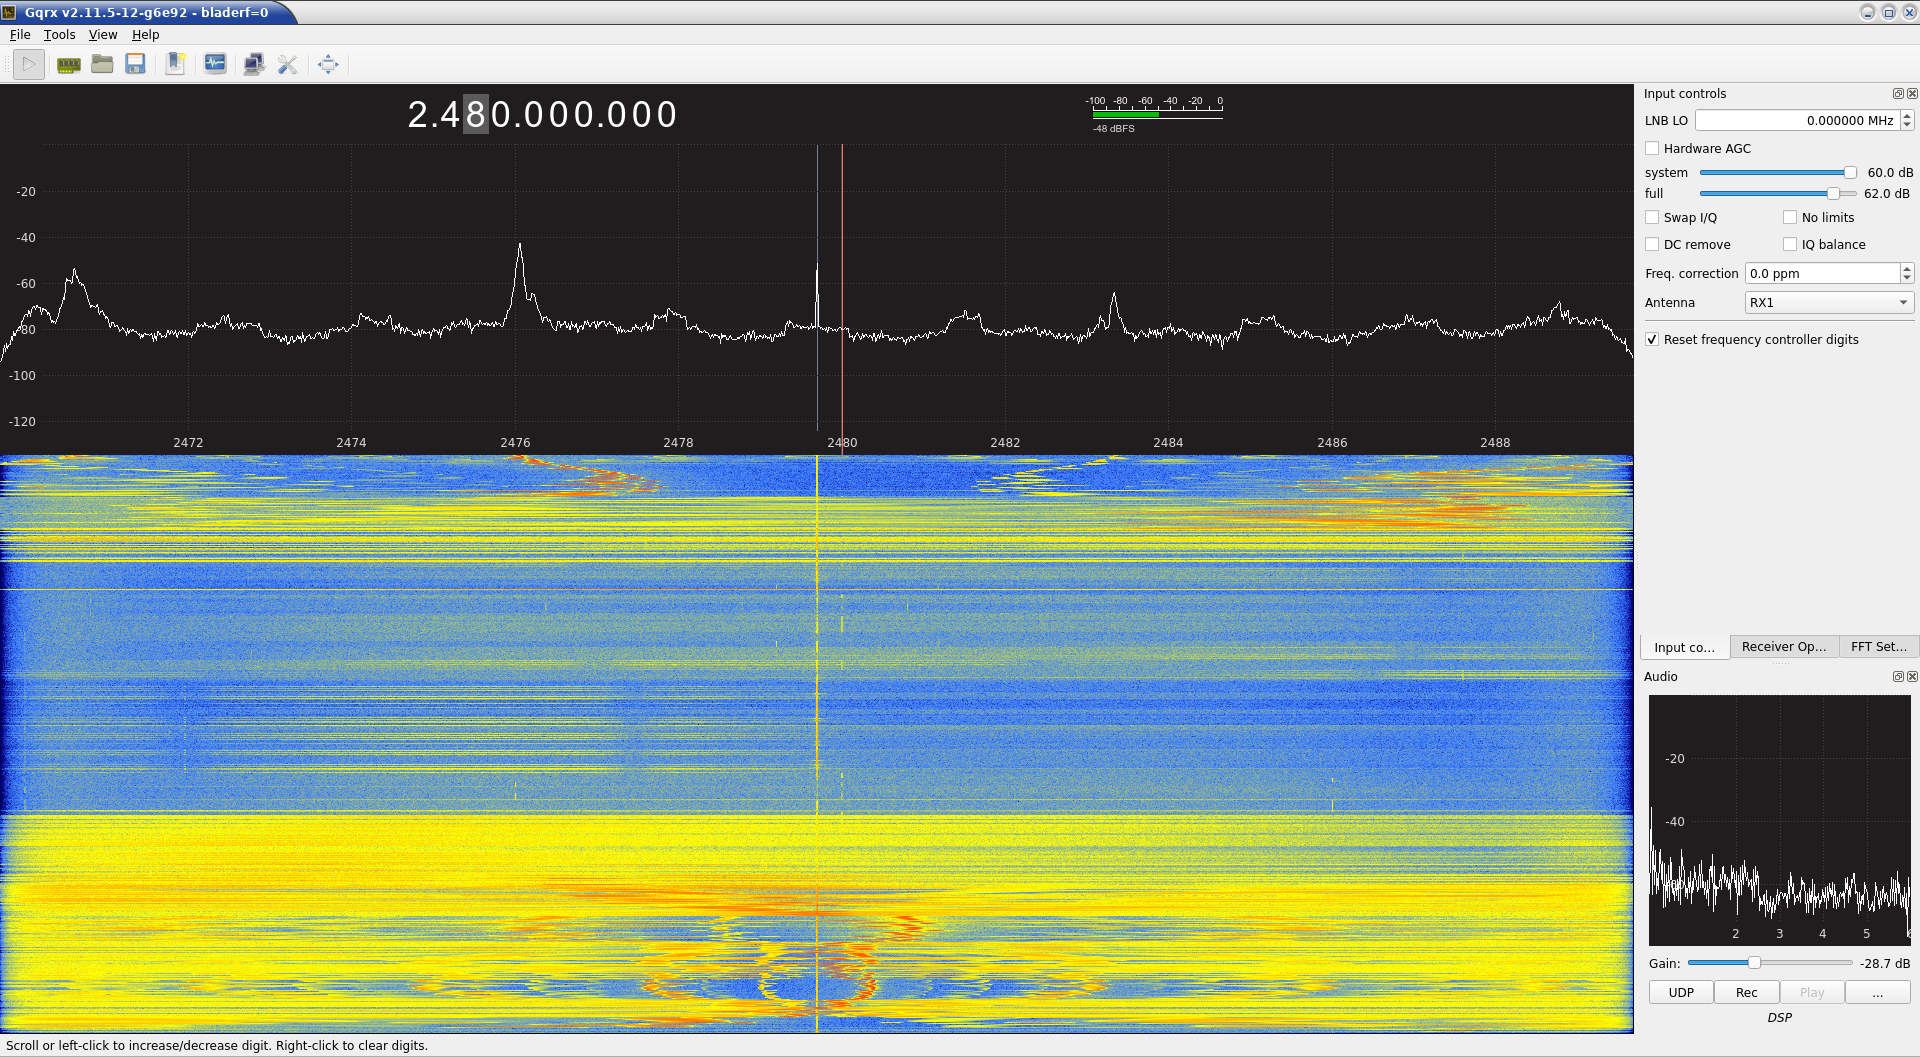Viewport: 1920px width, 1057px height.
Task: Open audio options with ellipsis button
Action: pos(1877,992)
